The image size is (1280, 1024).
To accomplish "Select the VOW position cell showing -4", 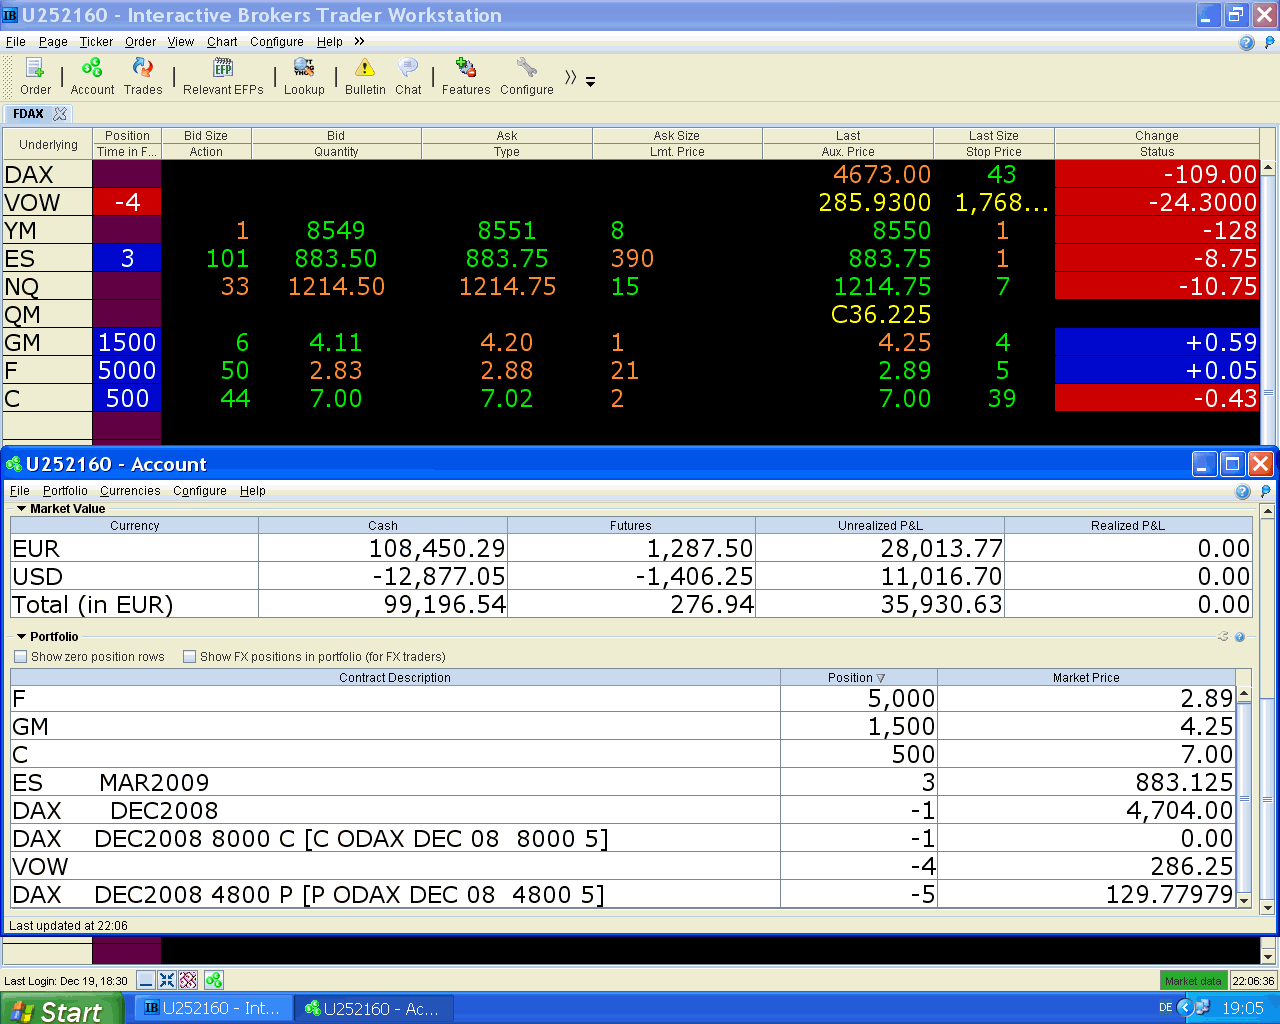I will pyautogui.click(x=127, y=202).
